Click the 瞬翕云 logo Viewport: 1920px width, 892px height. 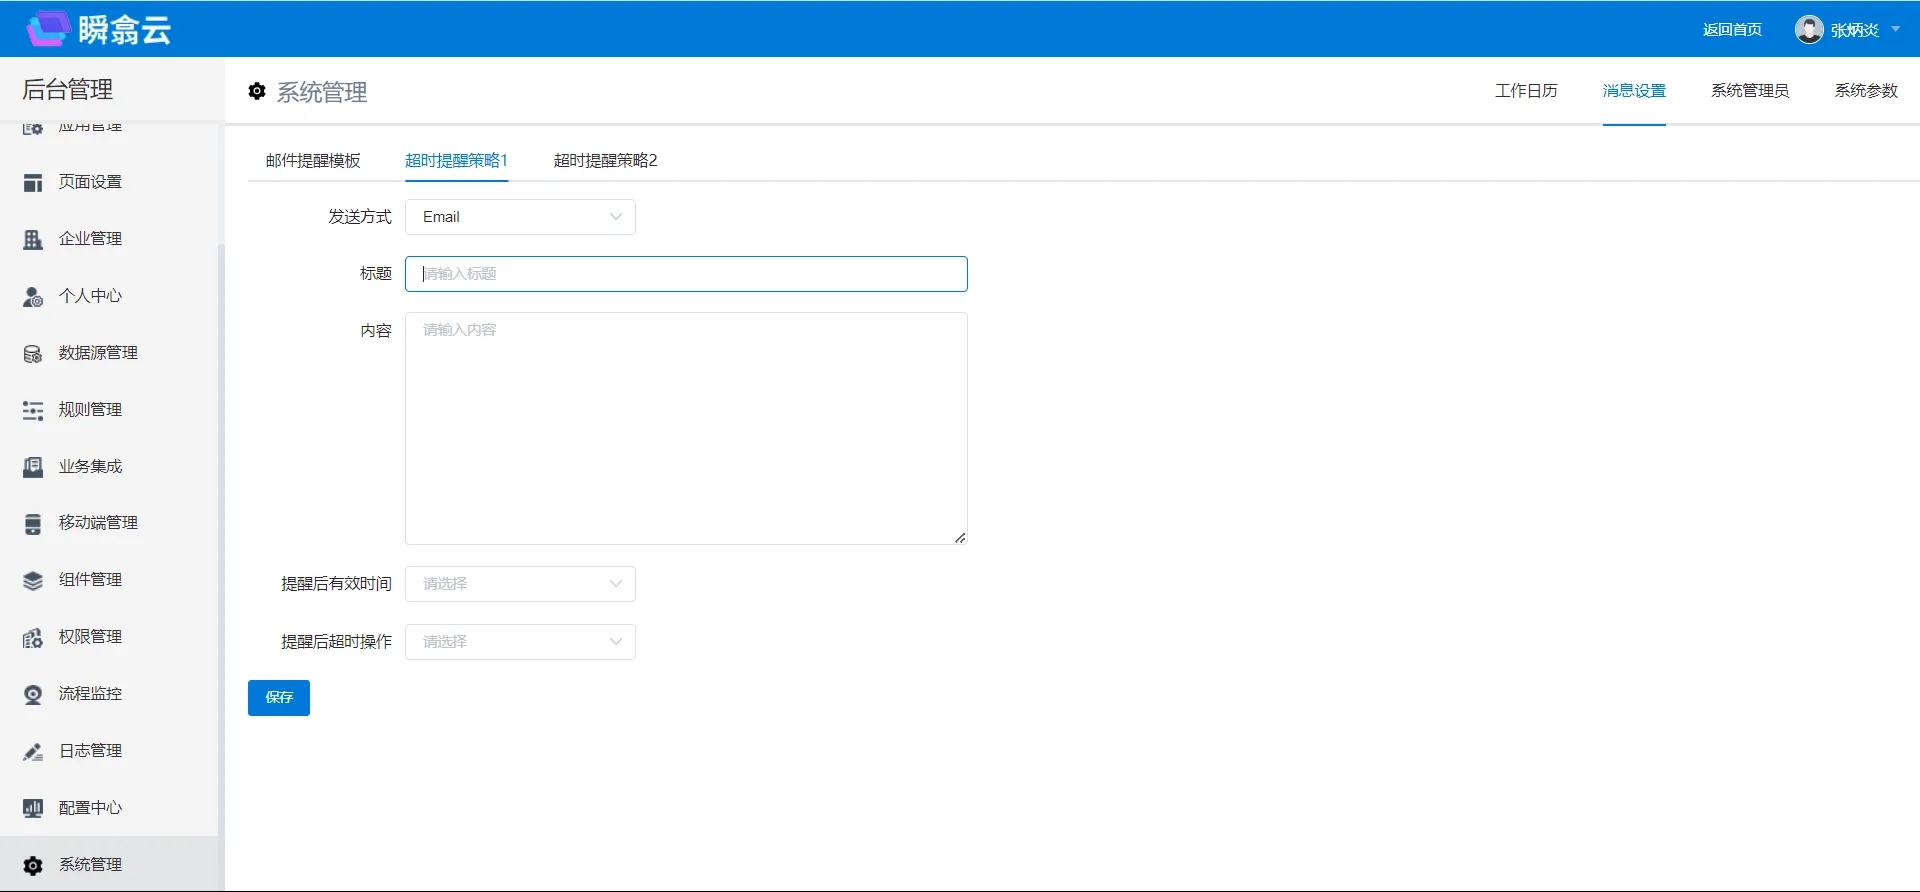(x=98, y=30)
